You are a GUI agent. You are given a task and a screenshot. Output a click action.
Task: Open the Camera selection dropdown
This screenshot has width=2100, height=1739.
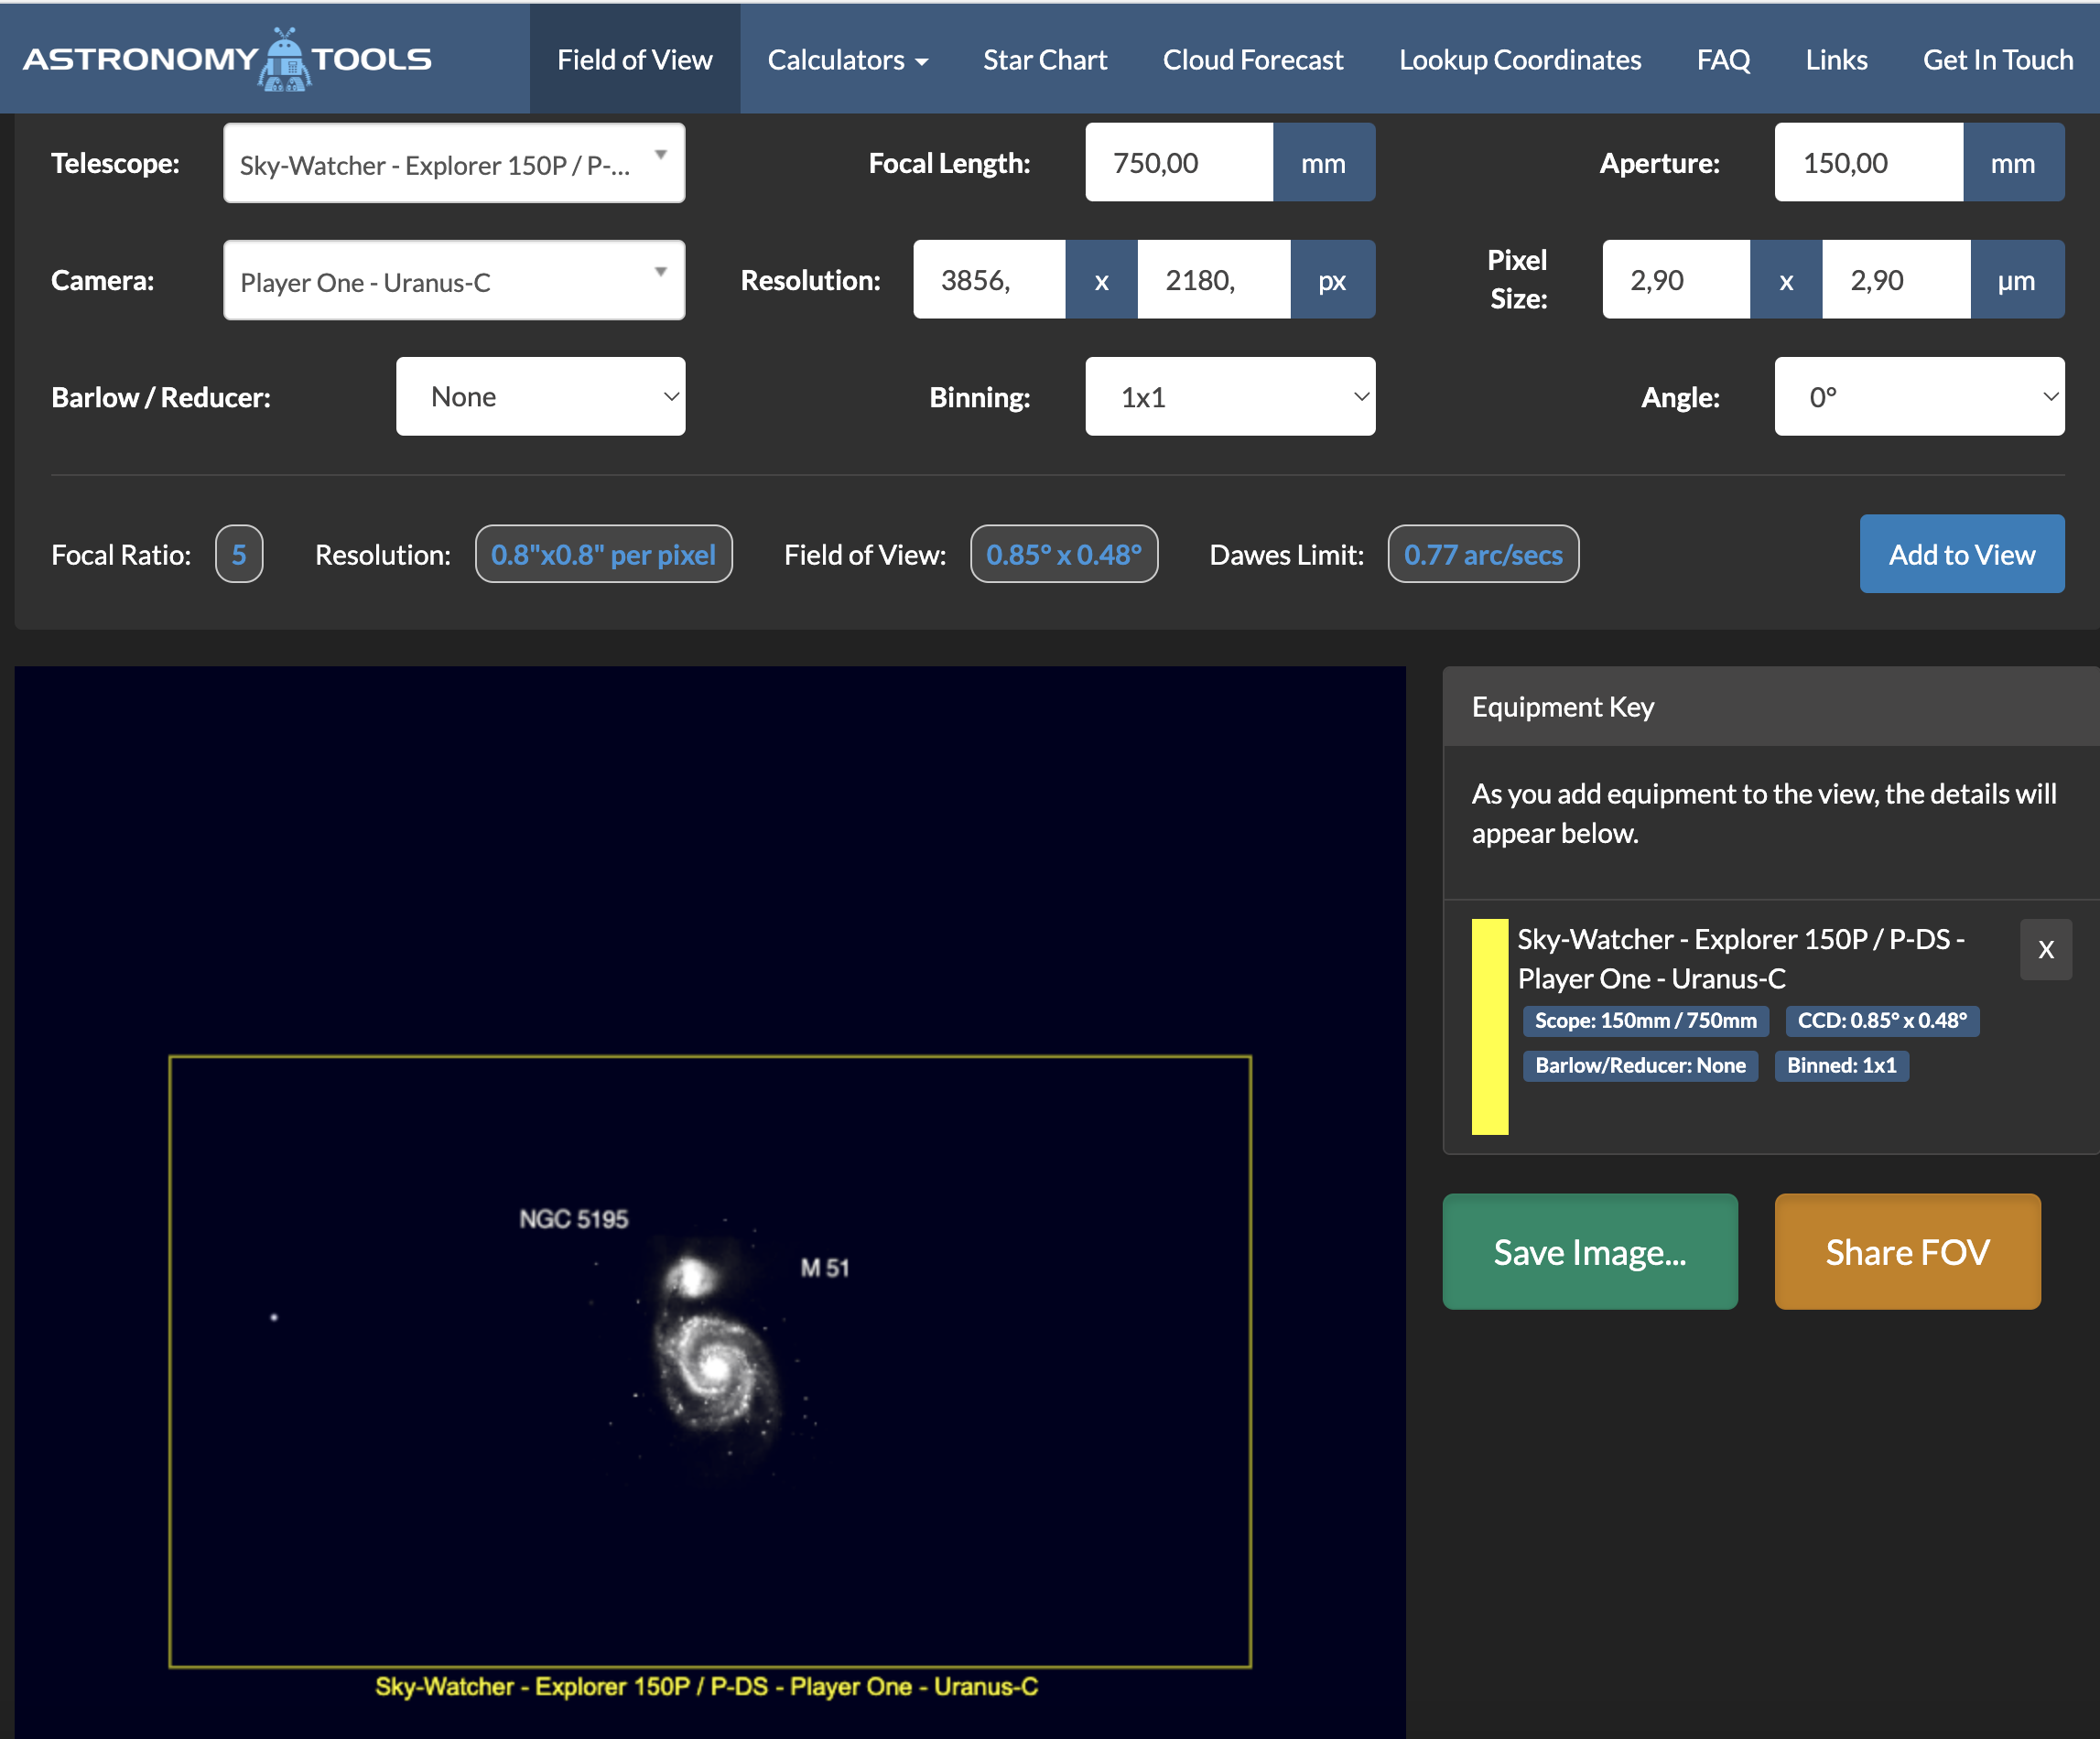click(454, 281)
